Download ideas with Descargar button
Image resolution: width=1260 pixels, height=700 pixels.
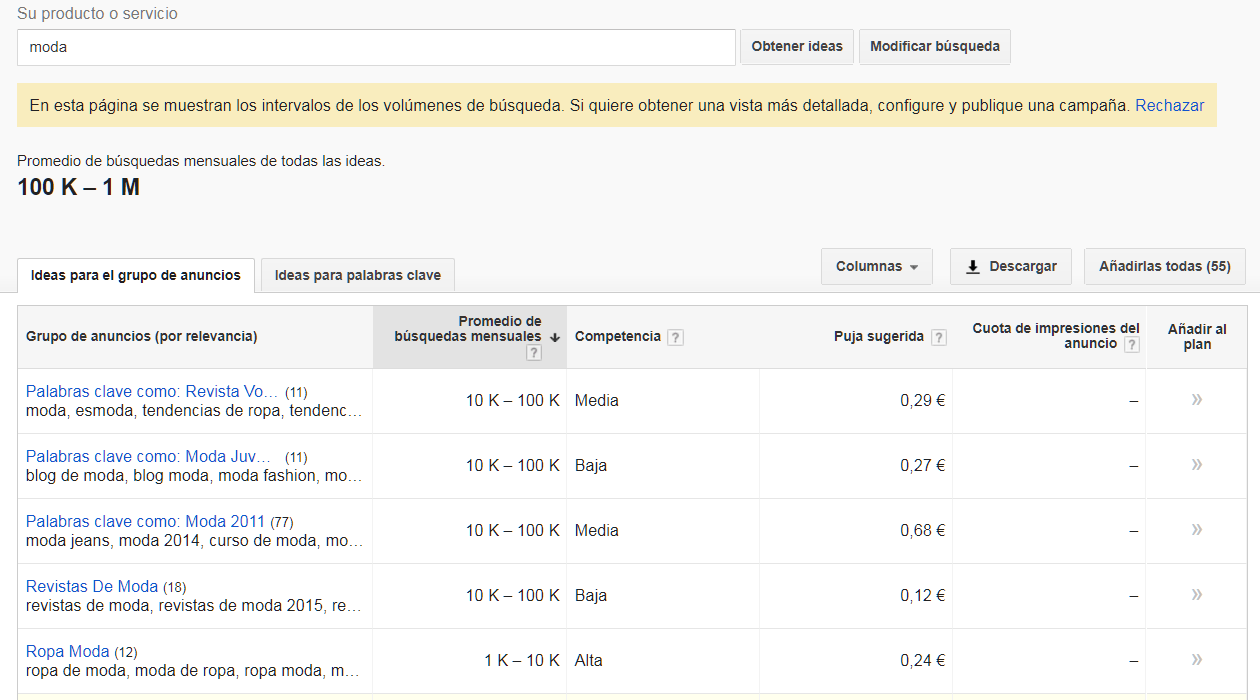pyautogui.click(x=1010, y=267)
